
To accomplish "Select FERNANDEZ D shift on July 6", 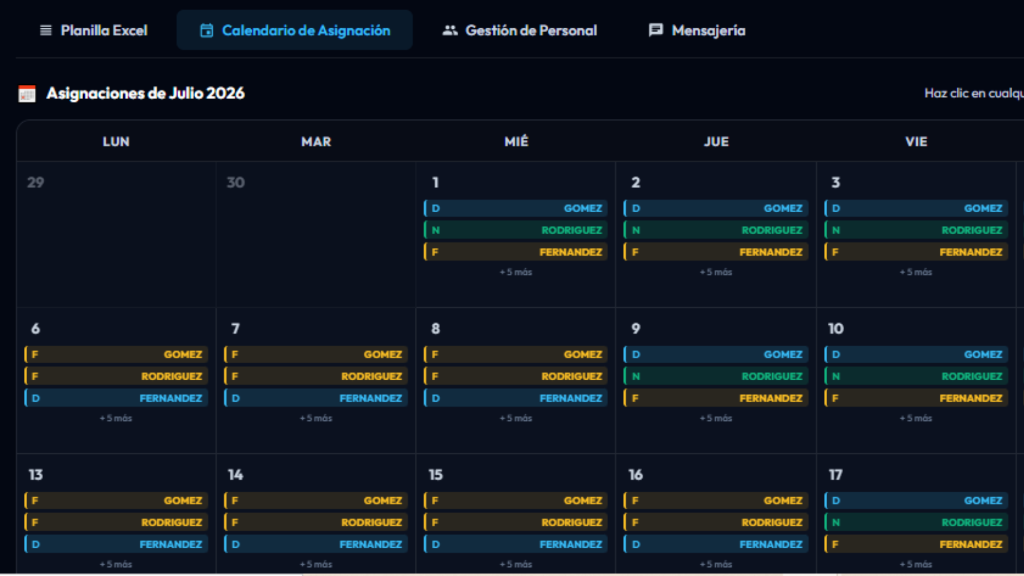I will point(116,398).
